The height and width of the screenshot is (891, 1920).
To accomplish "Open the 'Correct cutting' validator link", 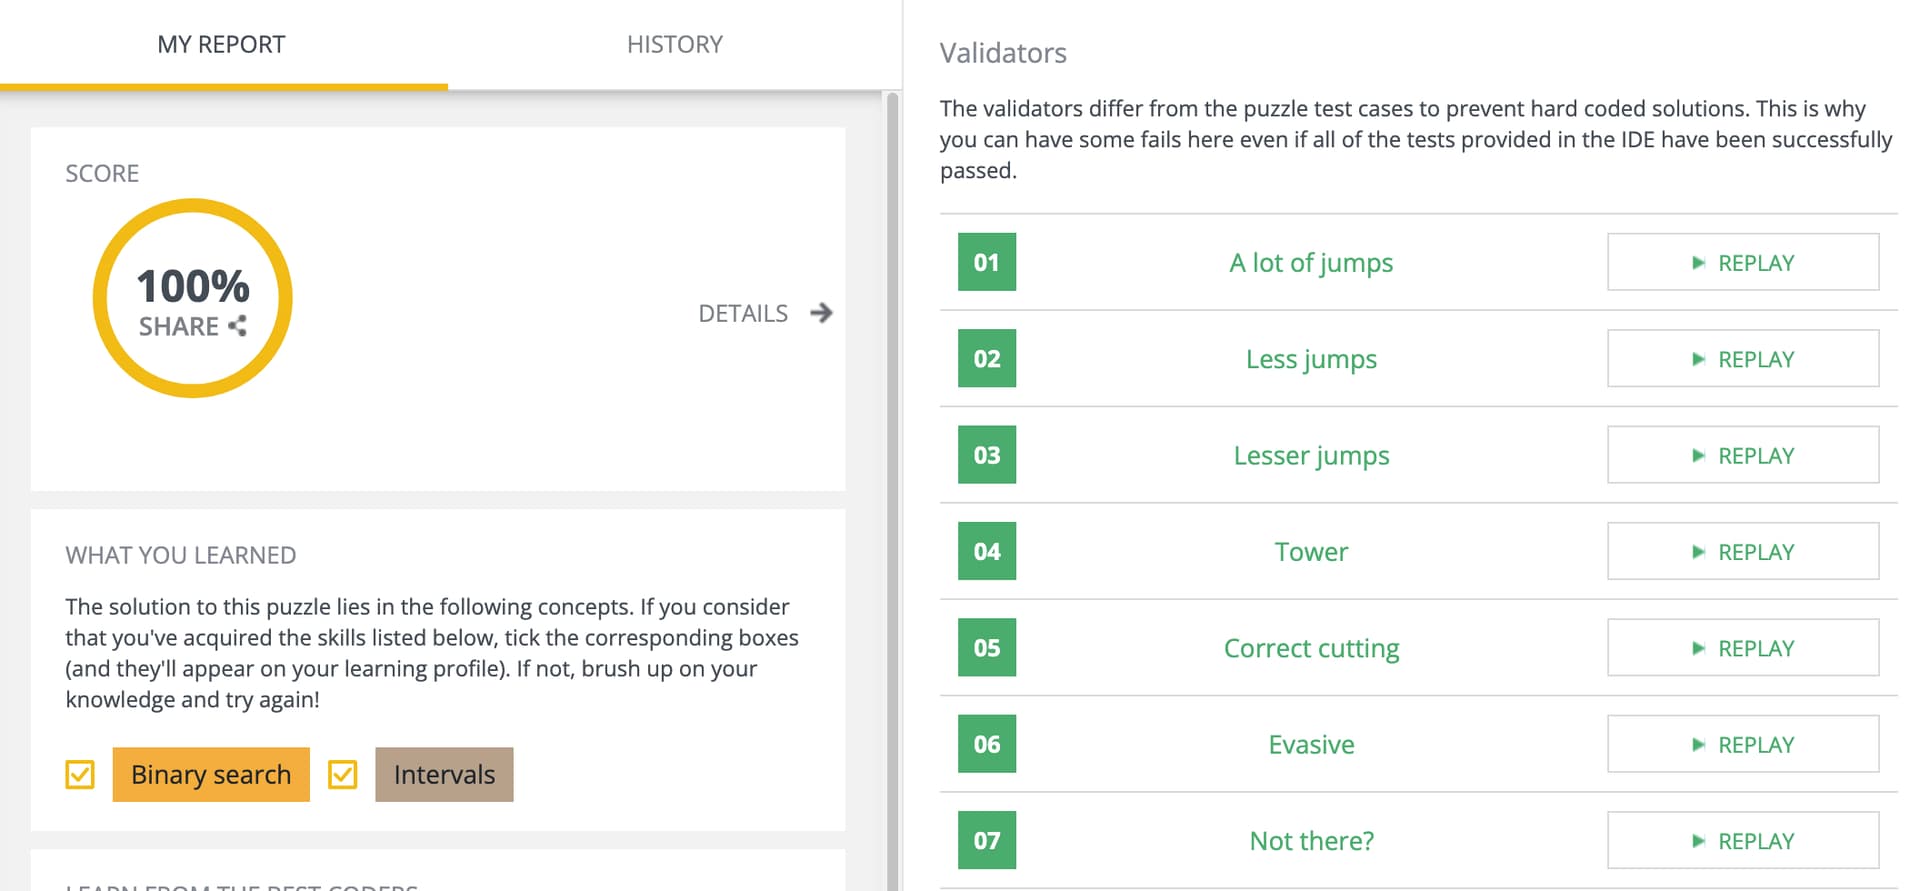I will 1311,648.
